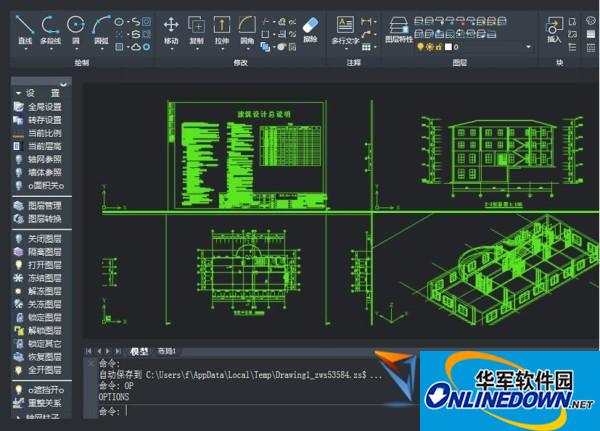Expand dropdown under 复制 tool
The width and height of the screenshot is (600, 431).
(x=197, y=49)
